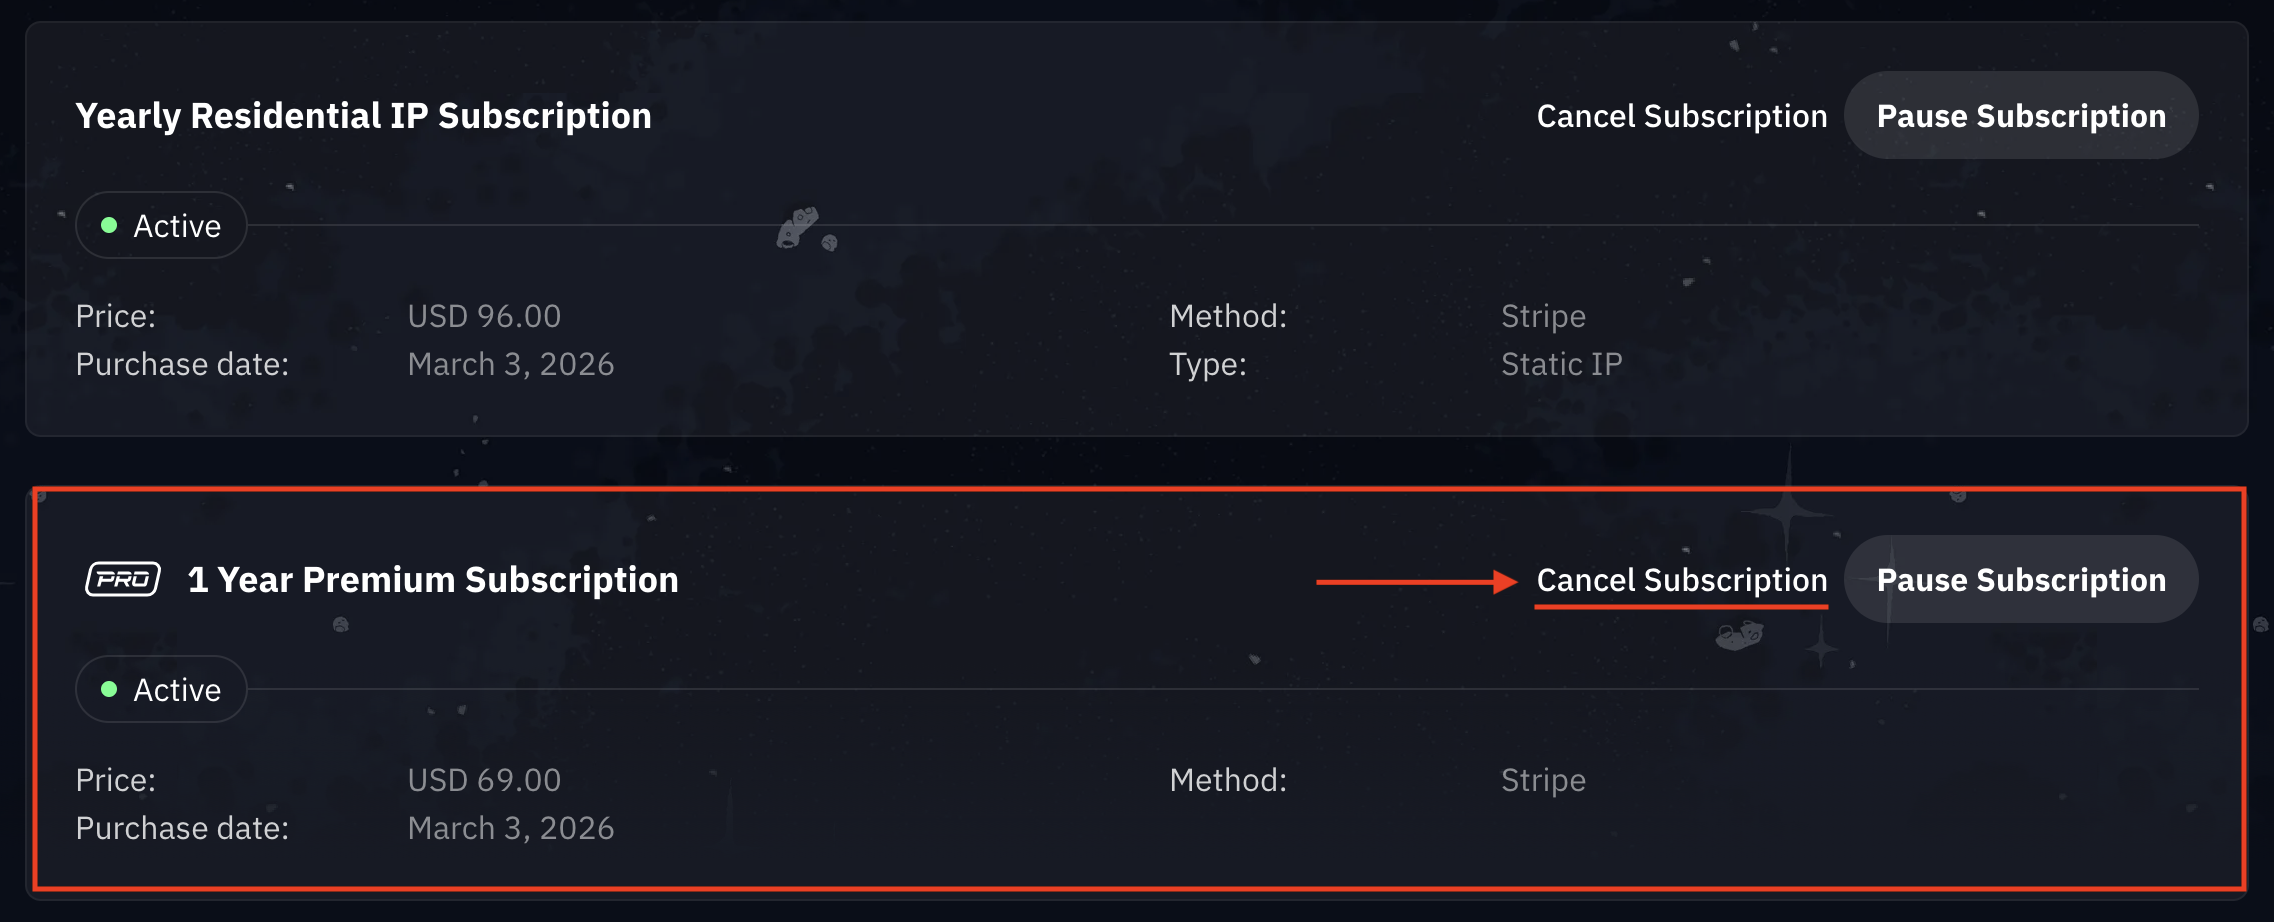Click Residential IP purchase date March 3, 2026
2274x922 pixels.
click(510, 364)
